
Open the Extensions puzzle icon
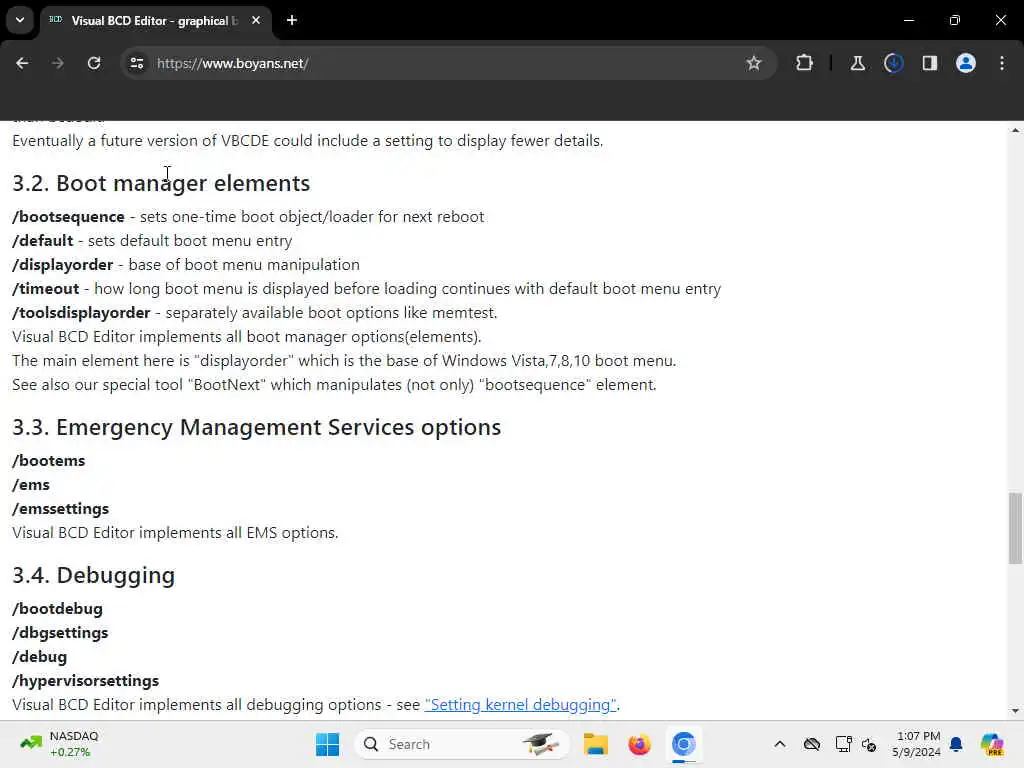pos(804,63)
